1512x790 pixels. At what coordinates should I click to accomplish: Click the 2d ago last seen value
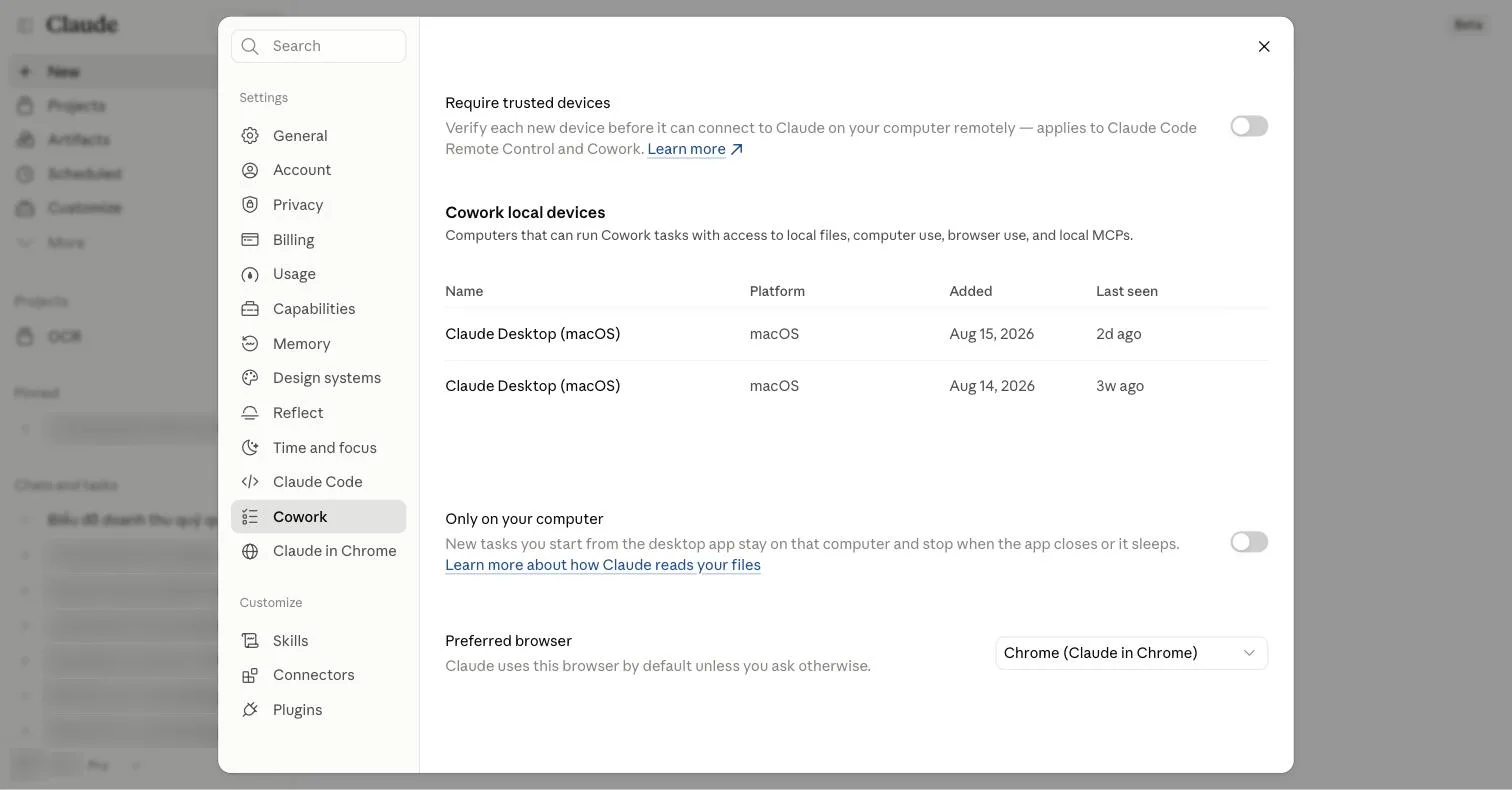[x=1119, y=334]
